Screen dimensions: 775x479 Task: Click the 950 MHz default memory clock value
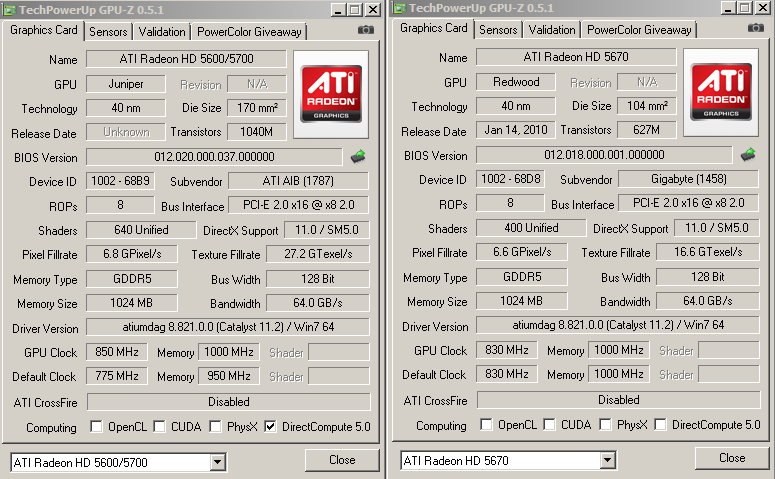pyautogui.click(x=229, y=376)
